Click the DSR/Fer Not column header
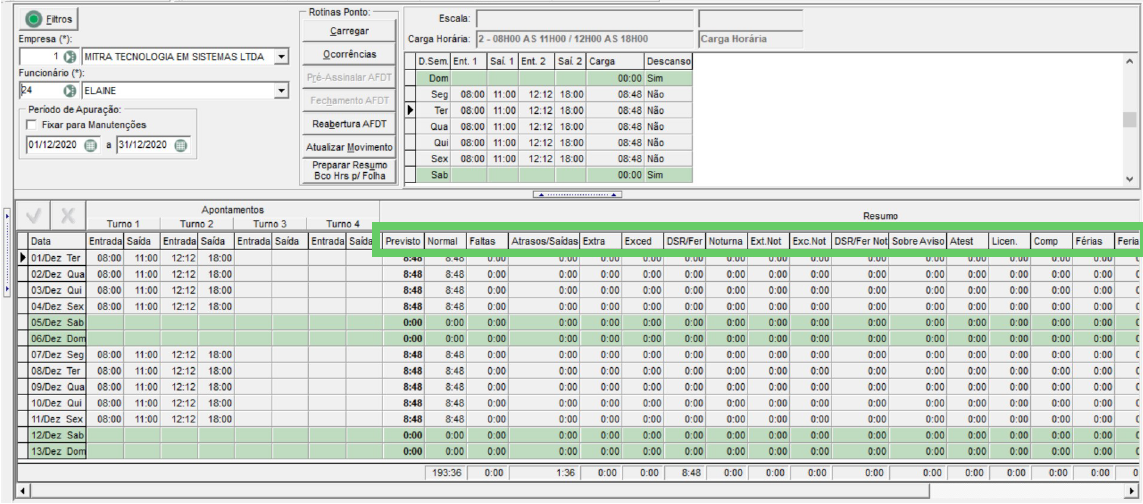Viewport: 1143px width, 504px height. coord(861,241)
